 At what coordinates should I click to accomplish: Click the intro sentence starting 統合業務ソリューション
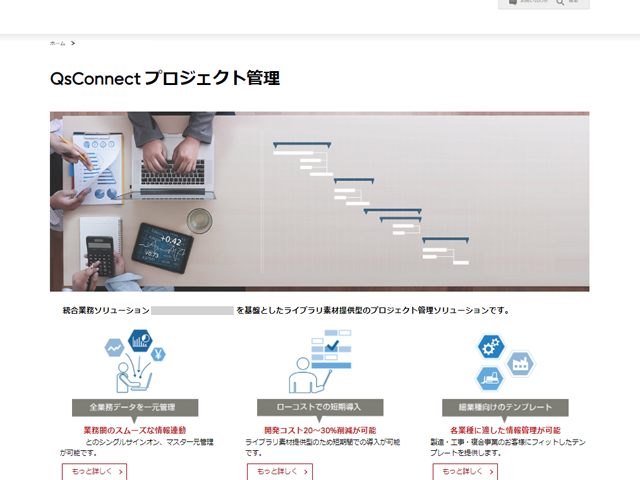(x=286, y=311)
